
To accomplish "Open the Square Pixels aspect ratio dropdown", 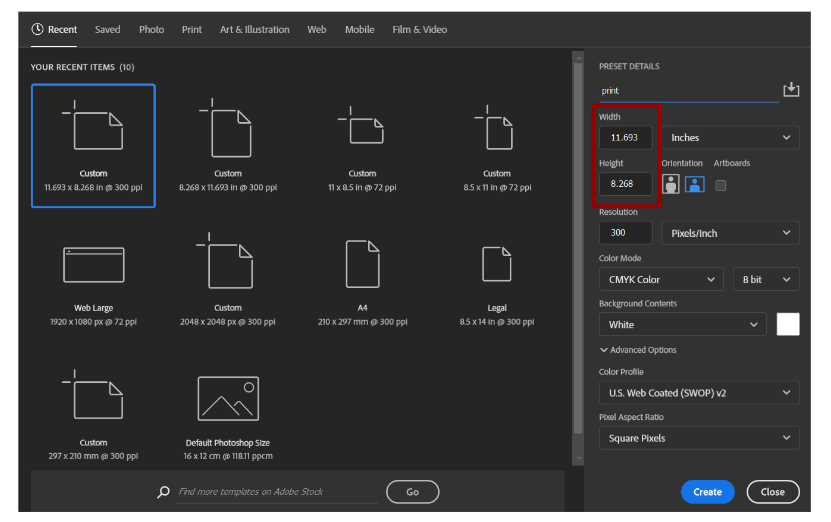I will tap(699, 438).
